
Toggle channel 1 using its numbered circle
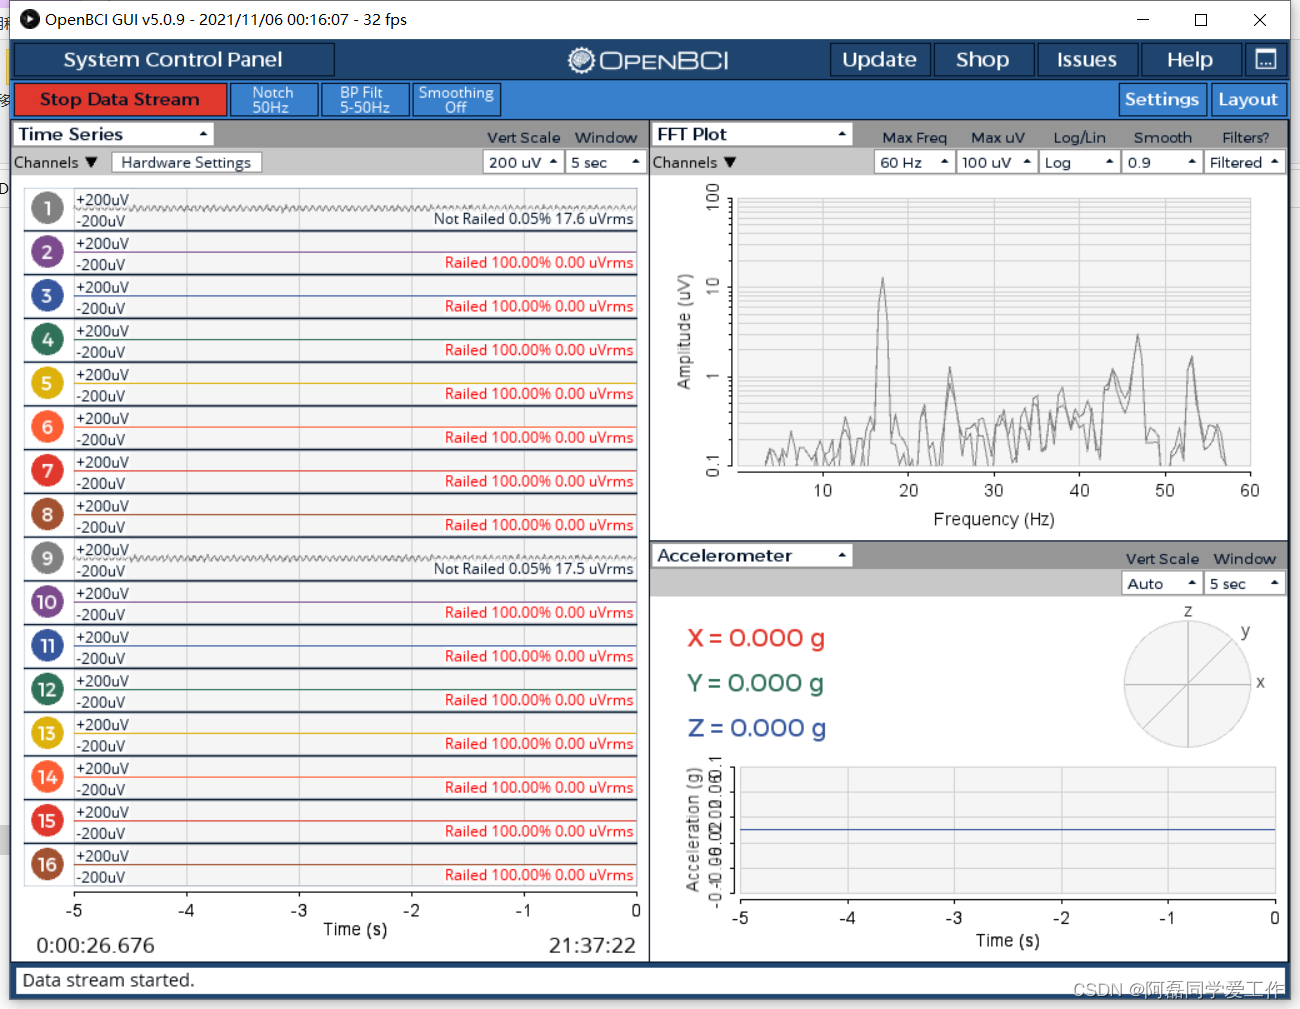coord(46,208)
